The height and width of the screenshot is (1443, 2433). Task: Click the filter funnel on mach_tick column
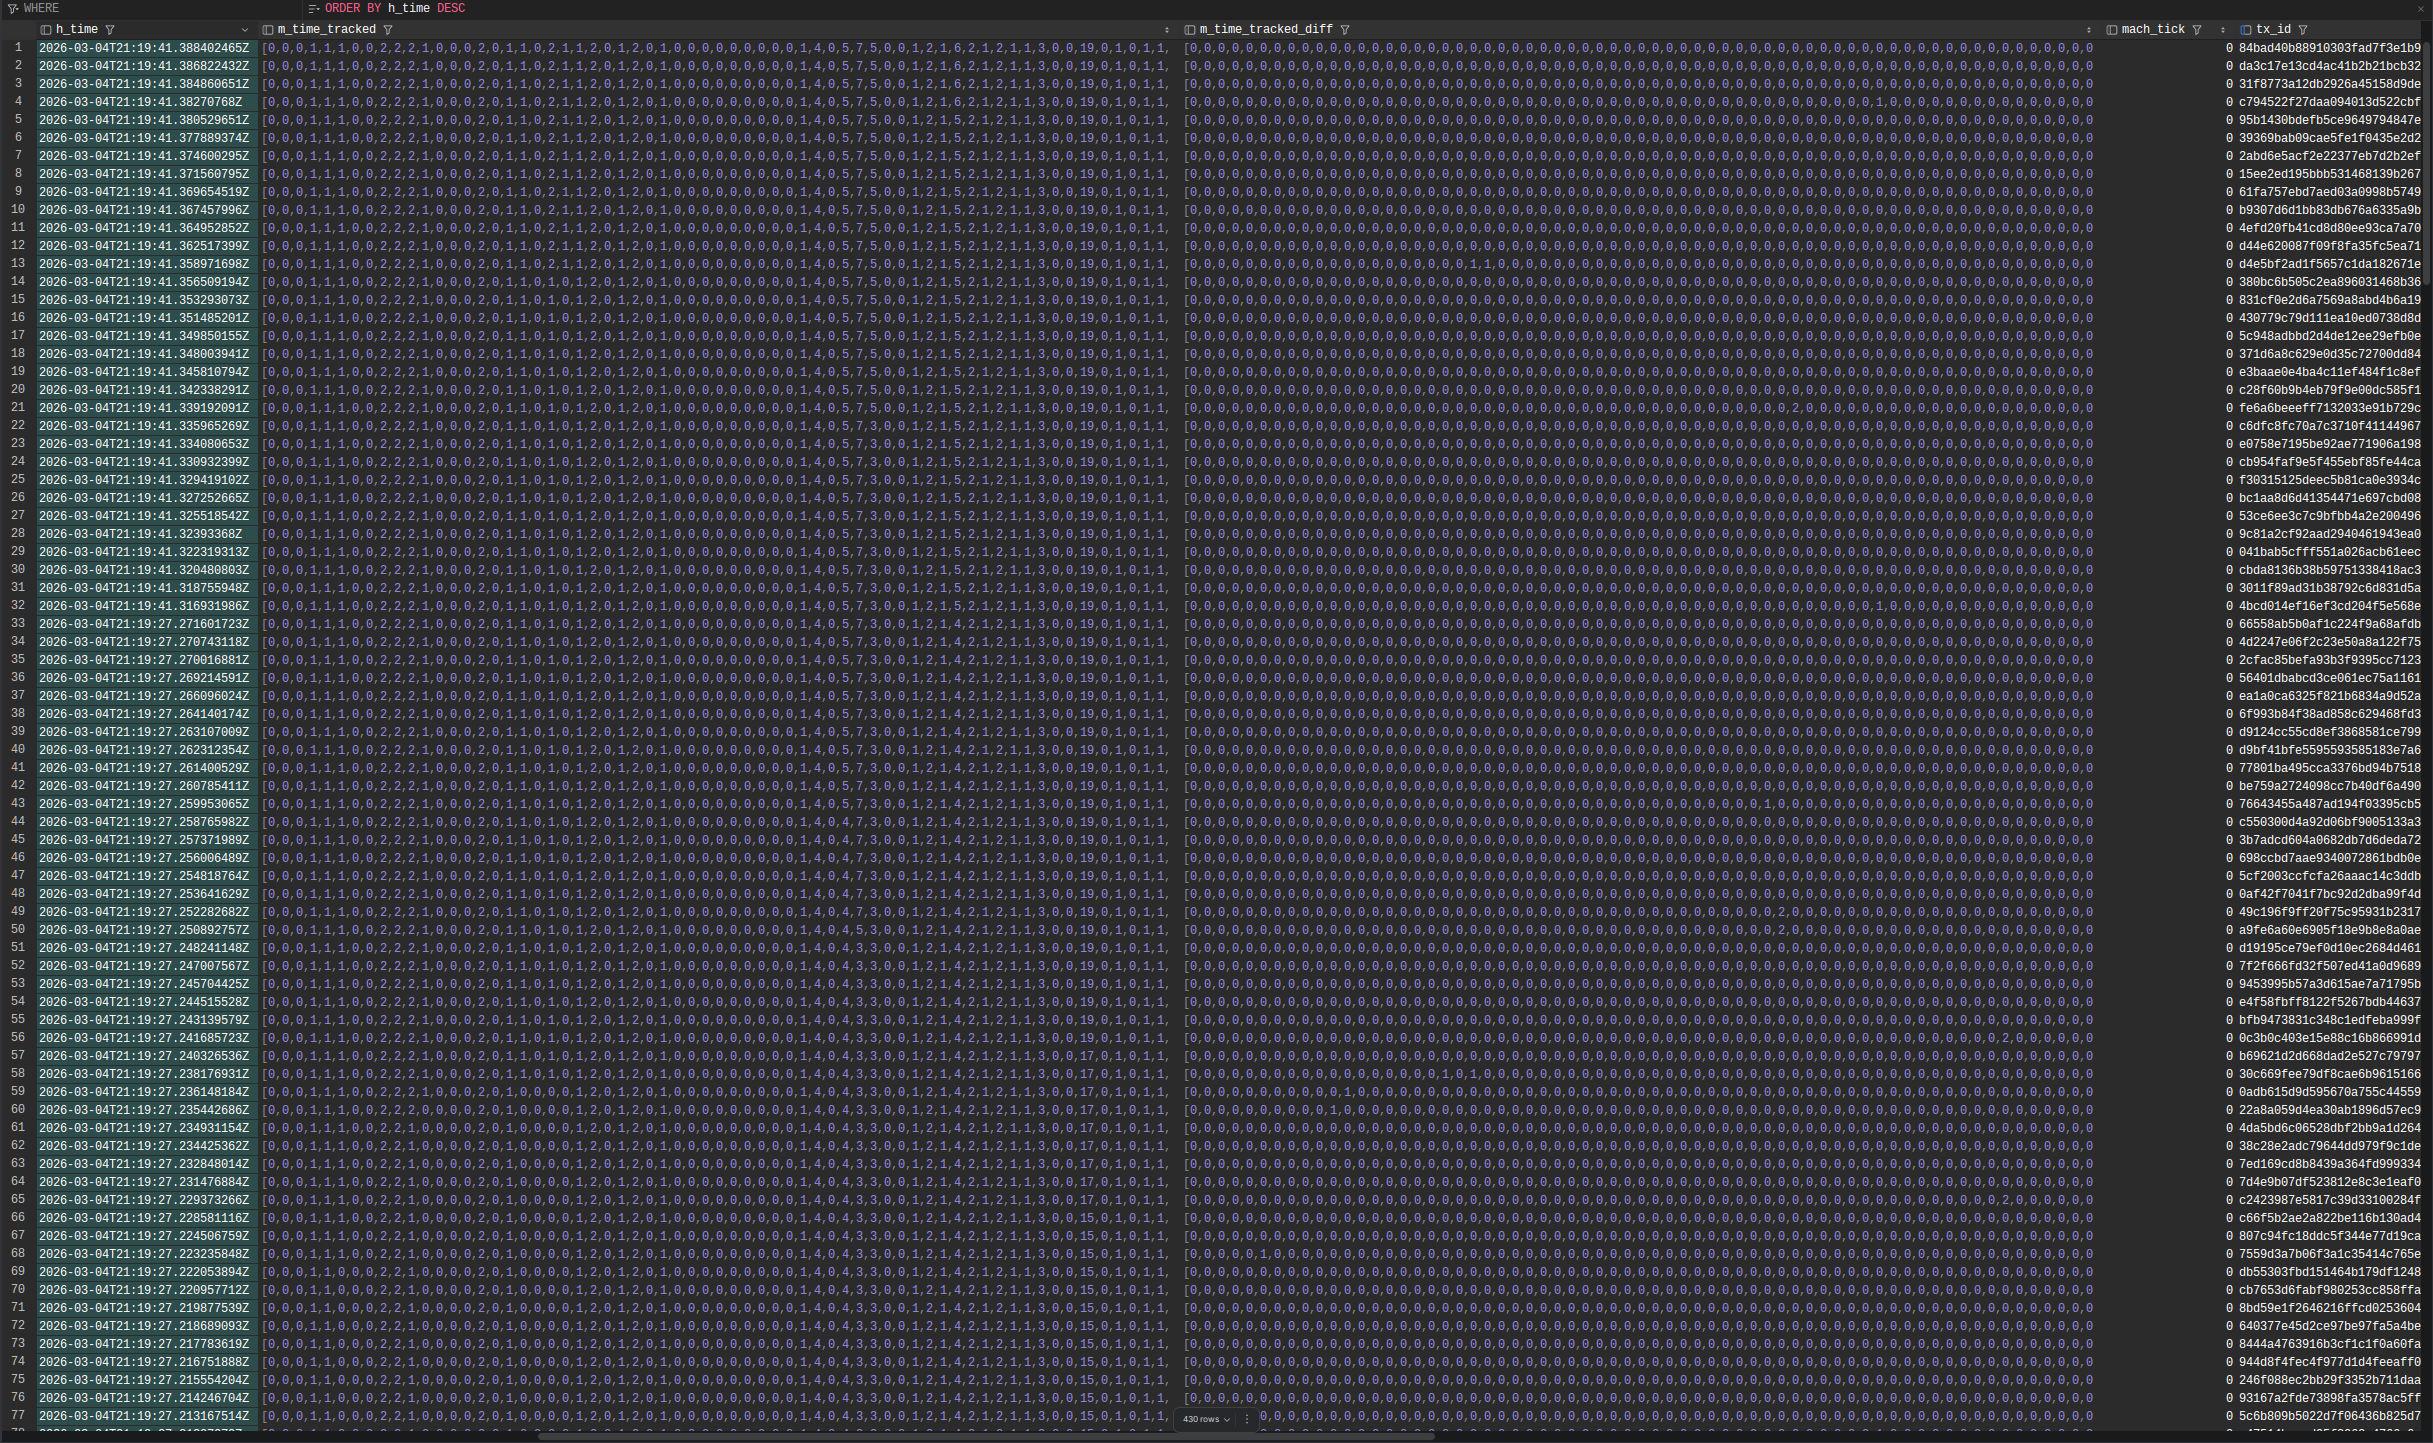click(x=2197, y=29)
